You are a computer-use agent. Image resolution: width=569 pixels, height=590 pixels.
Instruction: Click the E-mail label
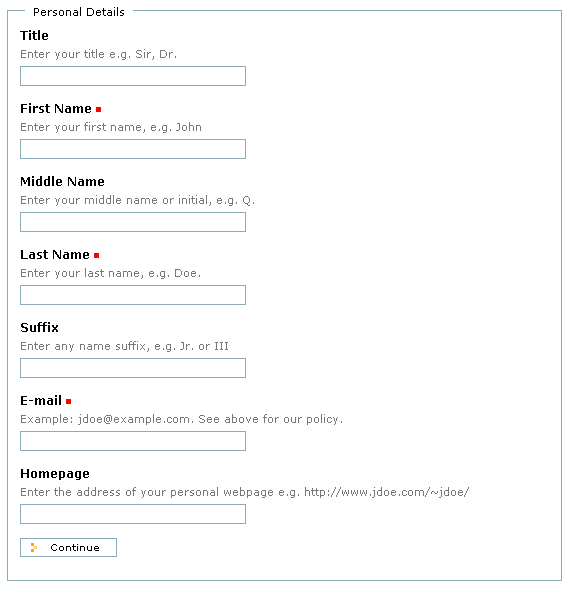(41, 400)
